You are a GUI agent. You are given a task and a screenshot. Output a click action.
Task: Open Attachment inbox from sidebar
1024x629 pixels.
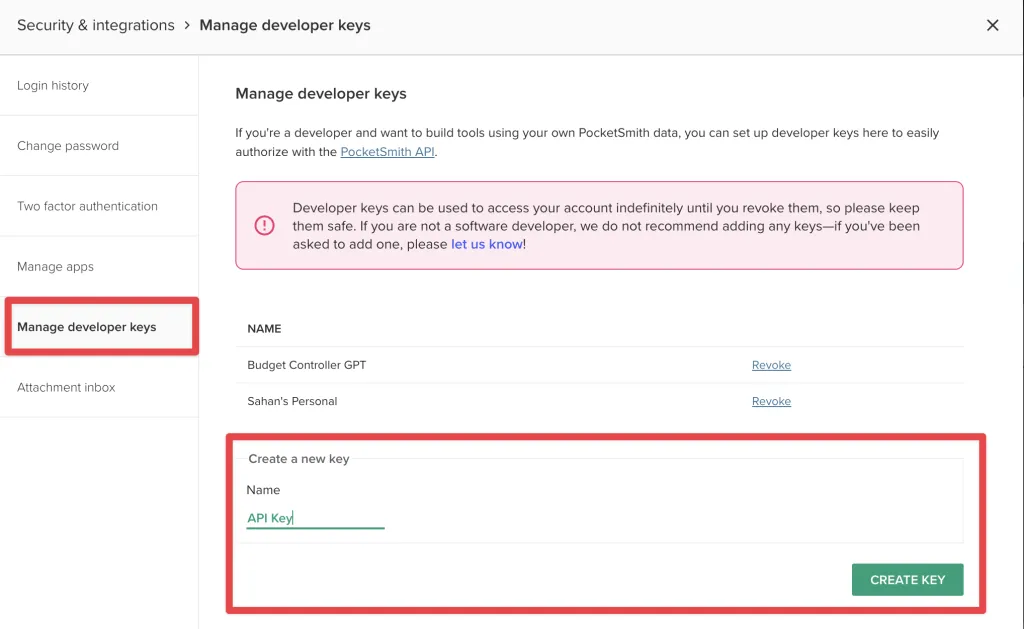[66, 387]
